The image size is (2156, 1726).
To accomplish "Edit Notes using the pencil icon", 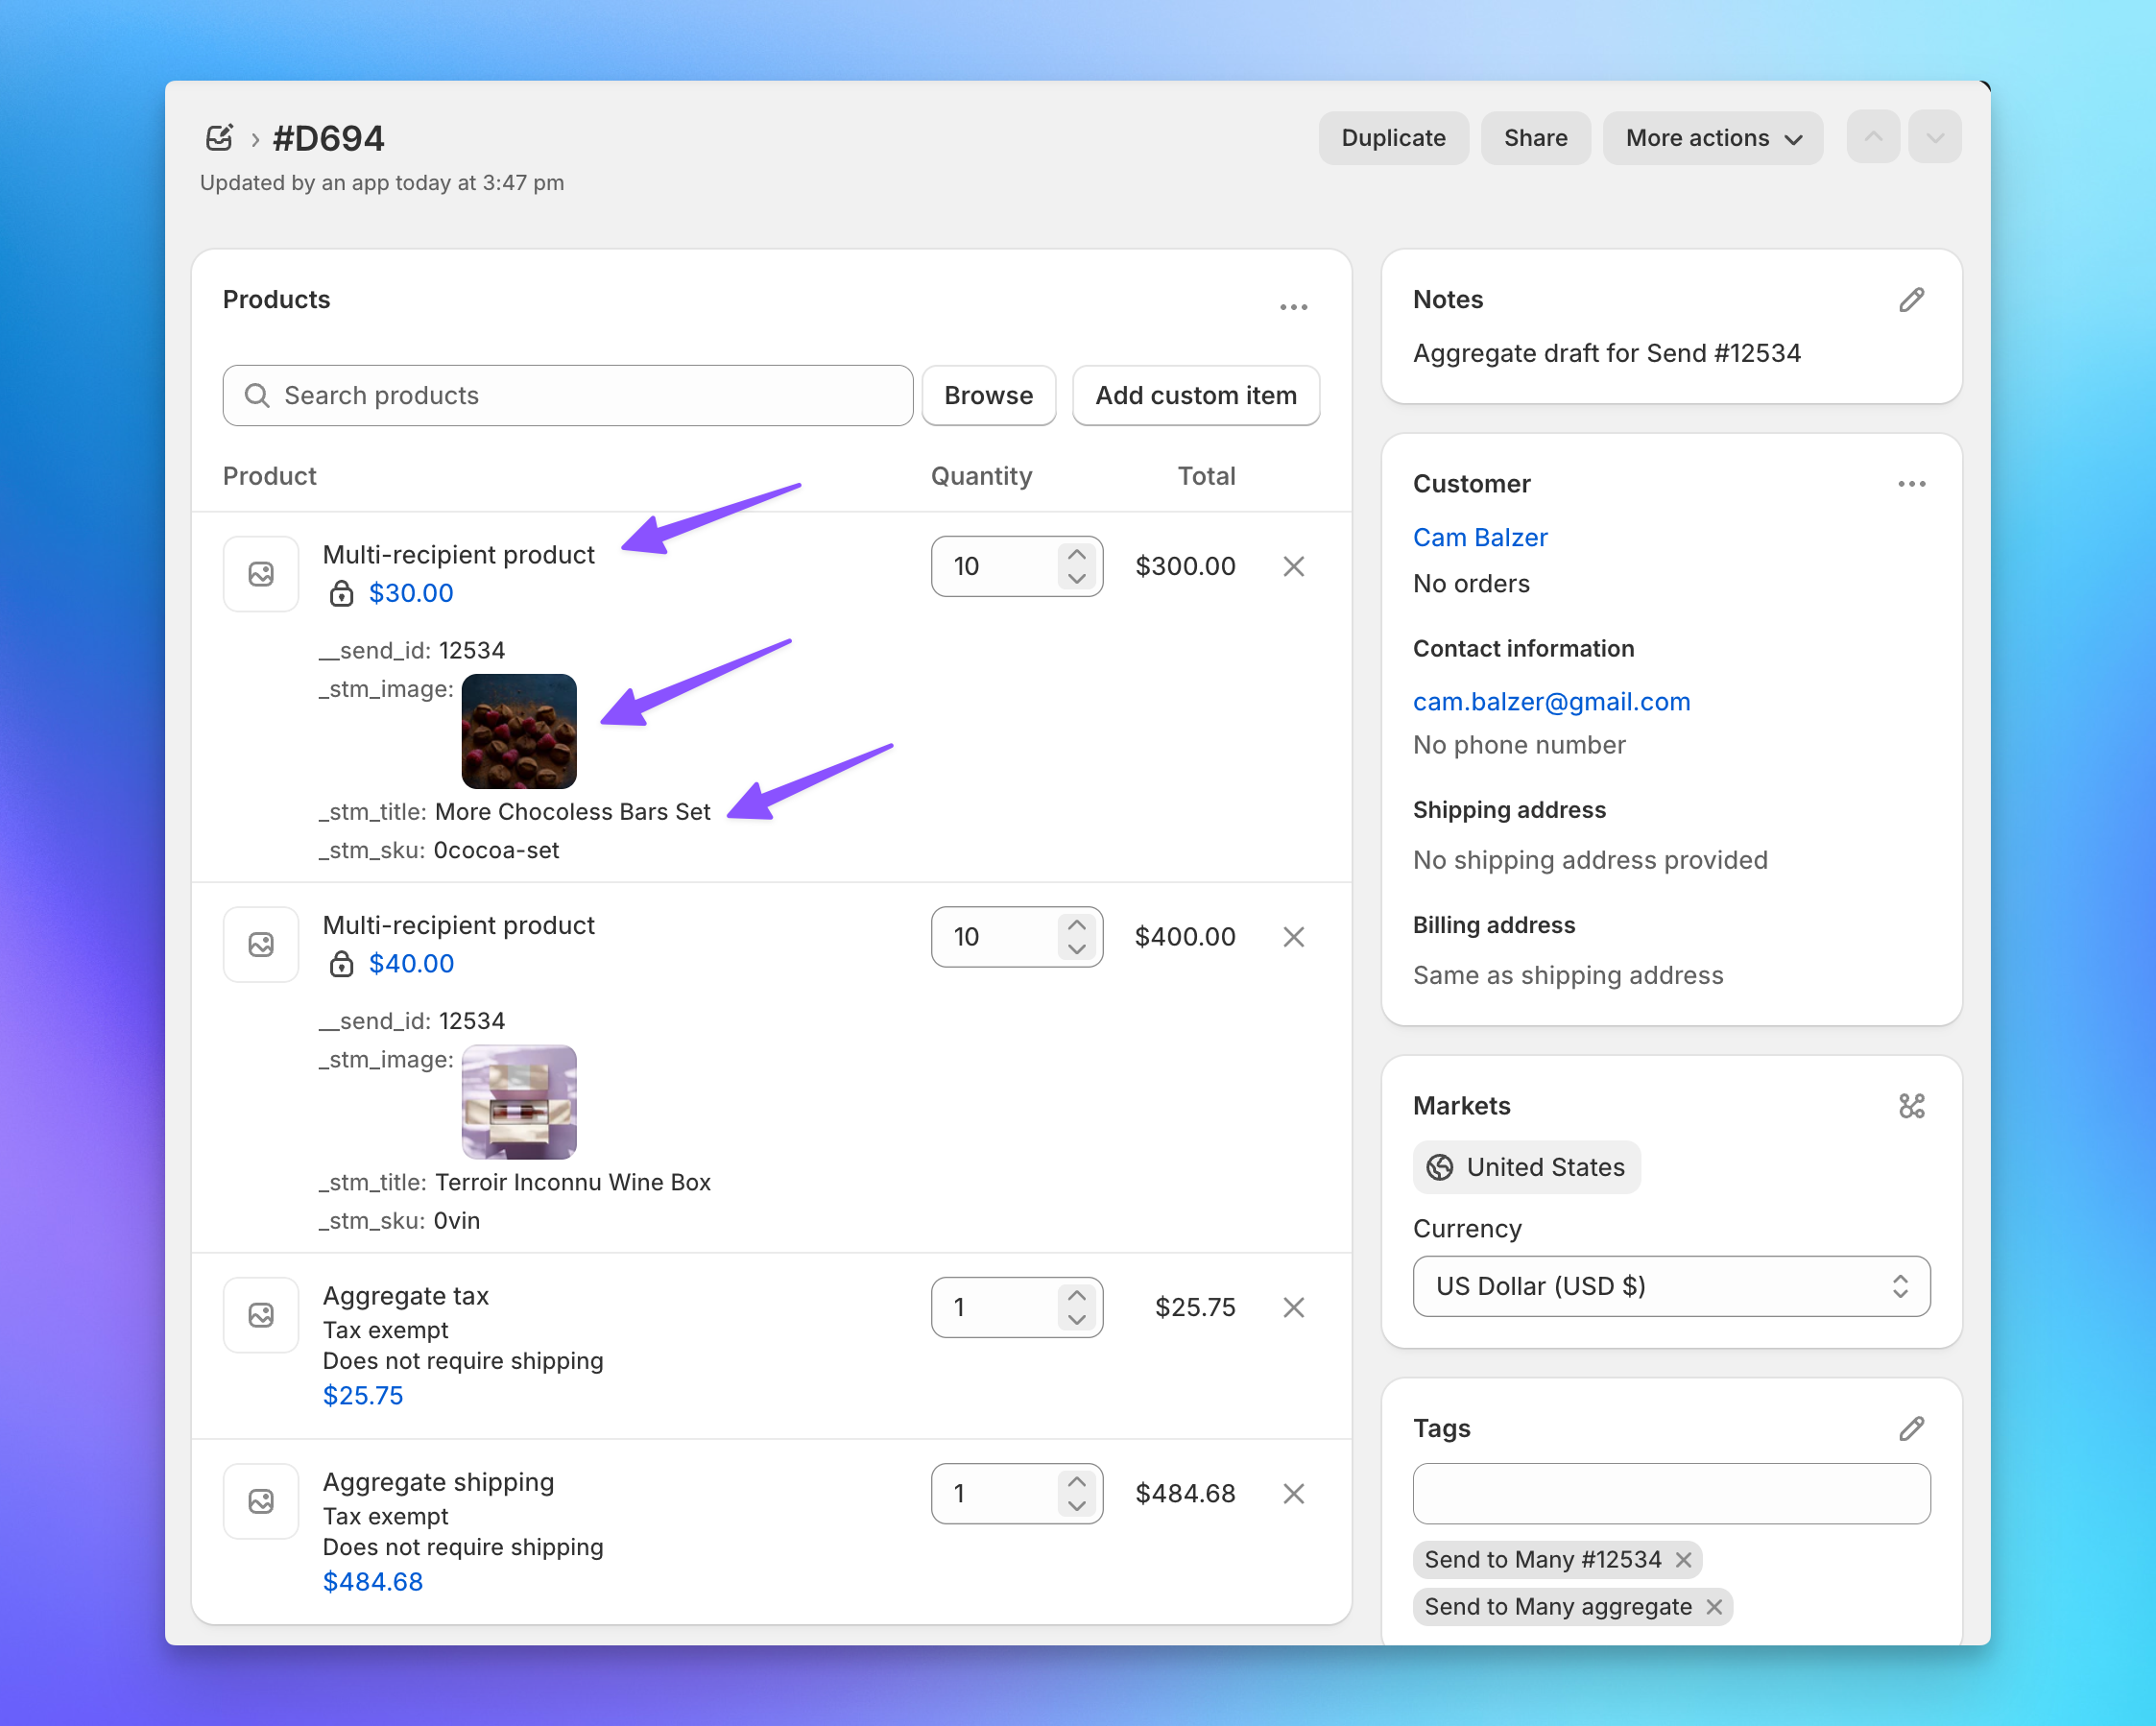I will click(1911, 299).
